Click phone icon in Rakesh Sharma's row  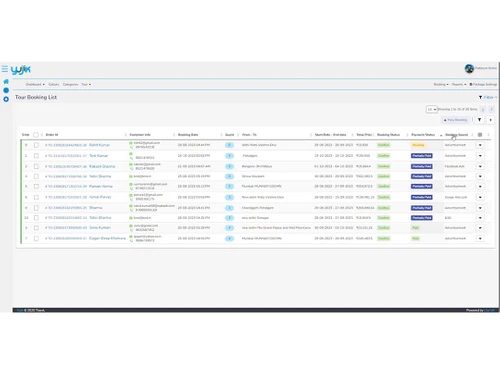point(131,168)
